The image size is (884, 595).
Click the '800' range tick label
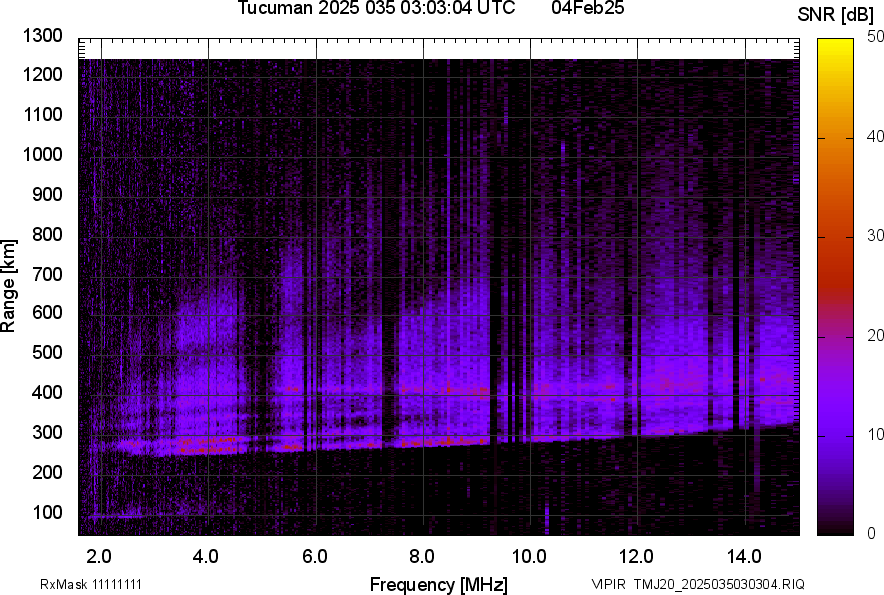[47, 234]
